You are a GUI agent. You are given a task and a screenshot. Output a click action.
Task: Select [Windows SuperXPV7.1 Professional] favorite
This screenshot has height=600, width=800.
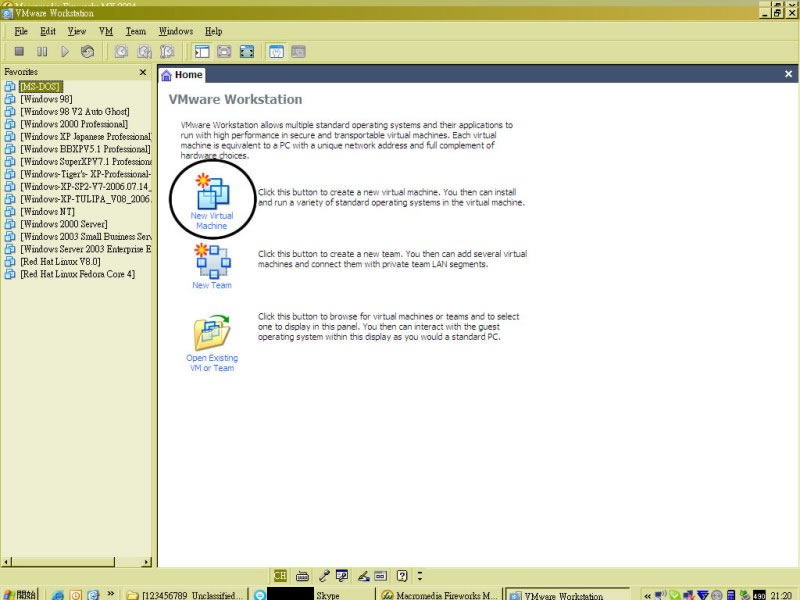pyautogui.click(x=85, y=162)
